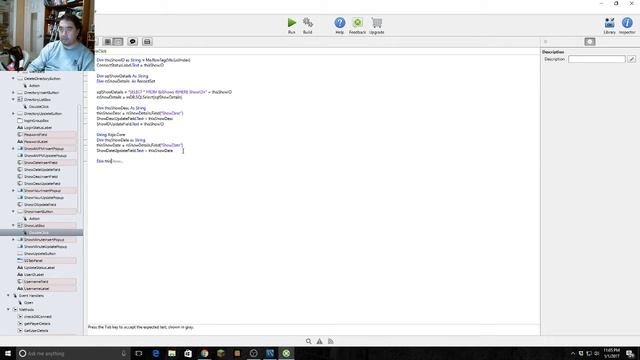The width and height of the screenshot is (640, 360).
Task: Open the Store app on the taskbar
Action: pyautogui.click(x=188, y=353)
